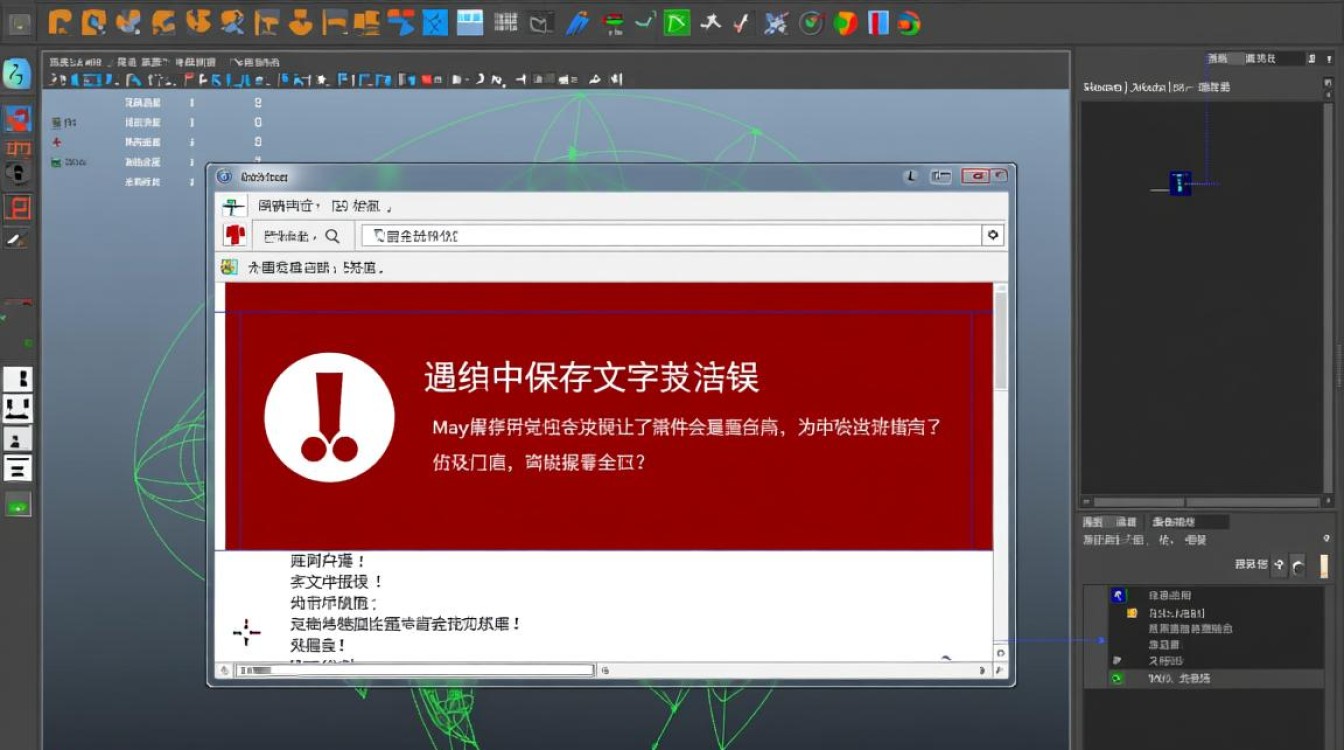This screenshot has height=750, width=1344.
Task: Click the red-and-blue tool icon in the left toolbox
Action: coord(17,119)
